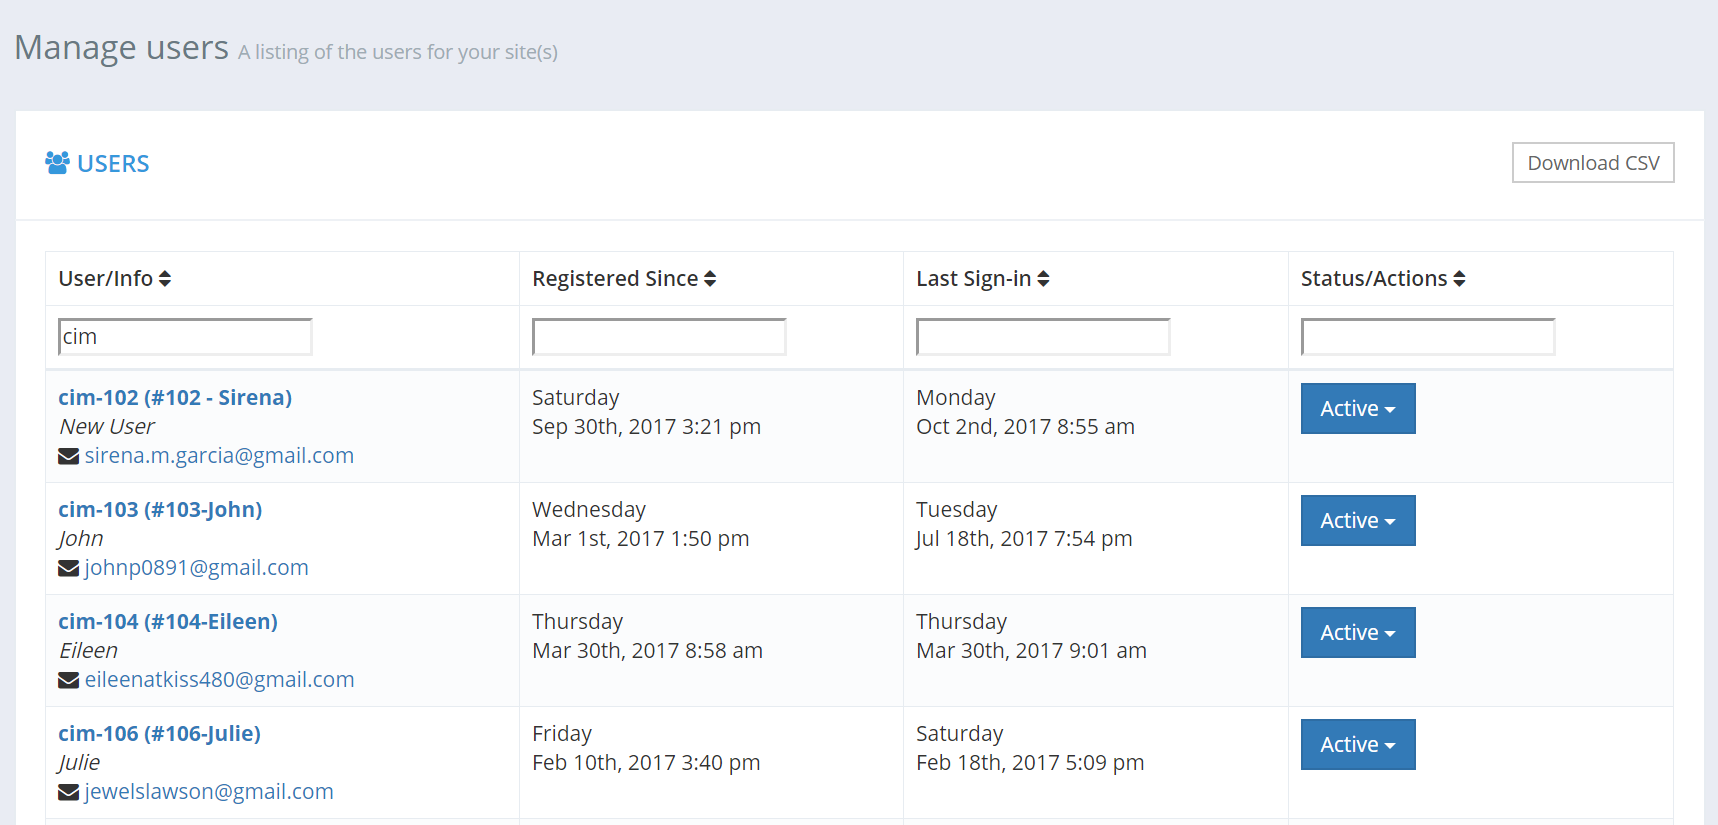The width and height of the screenshot is (1718, 825).
Task: Click envelope icon next to eileenatkiss480@gmail.com
Action: [69, 680]
